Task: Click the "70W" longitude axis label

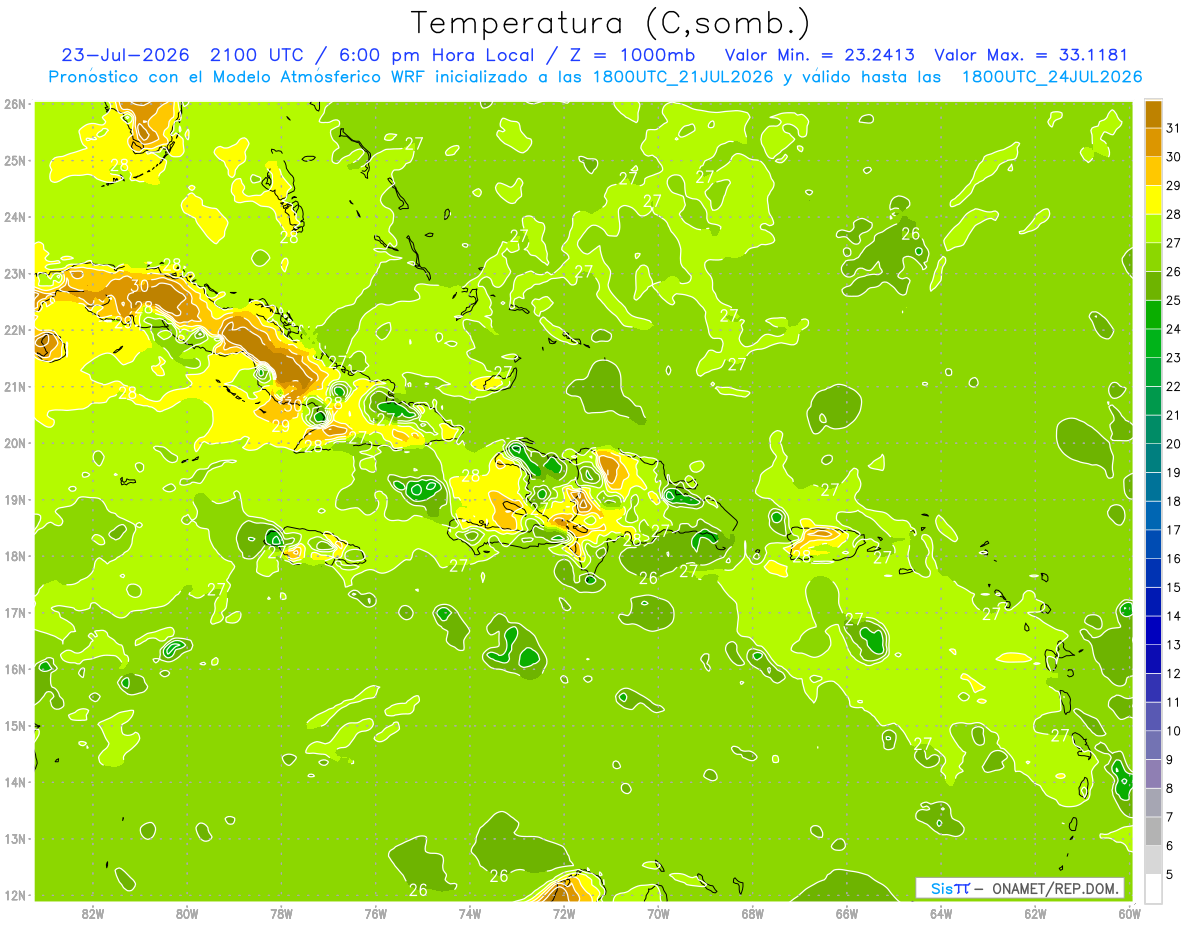Action: 658,913
